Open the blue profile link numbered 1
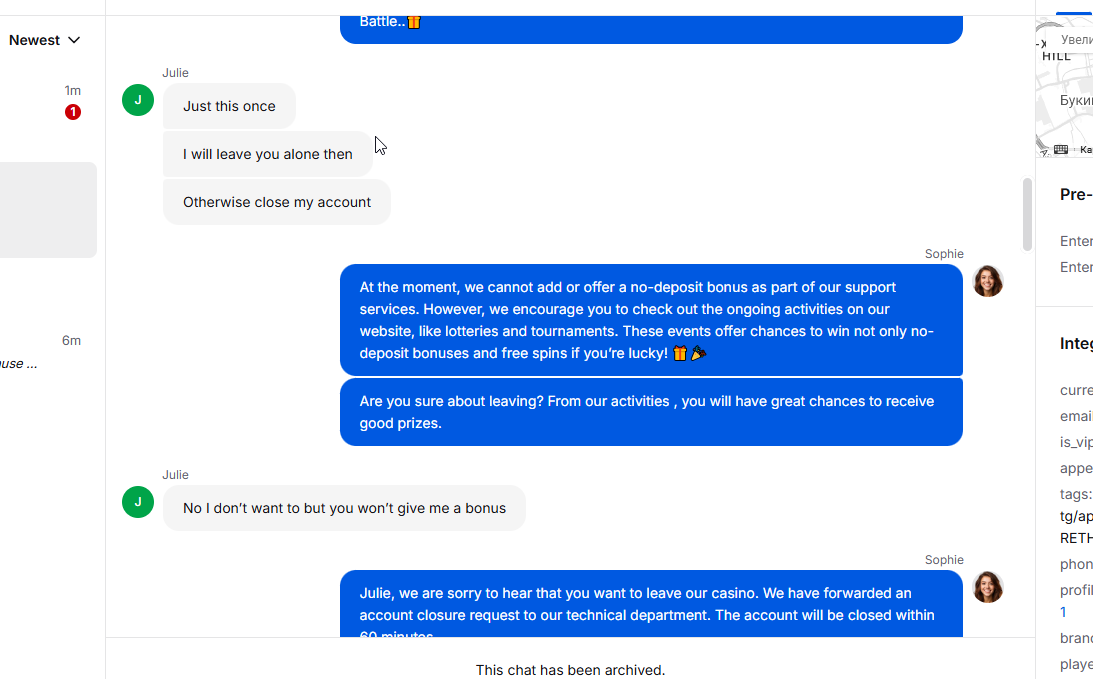 click(1063, 612)
